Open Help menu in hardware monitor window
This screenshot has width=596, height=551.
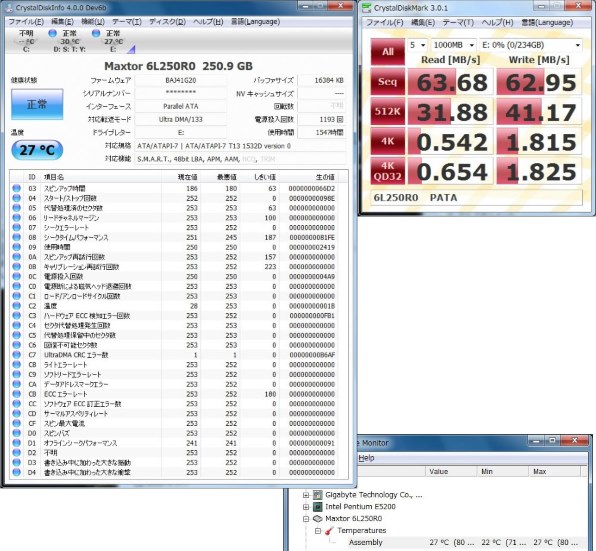click(x=366, y=458)
